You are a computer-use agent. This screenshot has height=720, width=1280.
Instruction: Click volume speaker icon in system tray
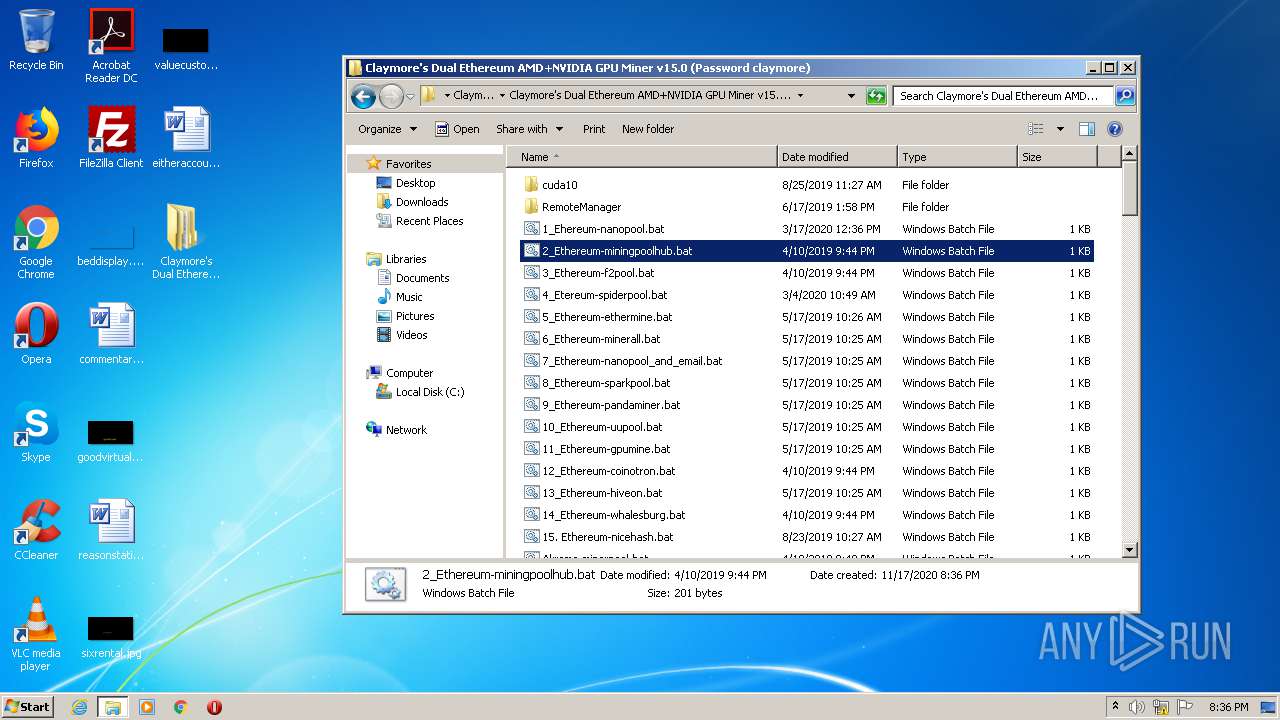(x=1137, y=707)
